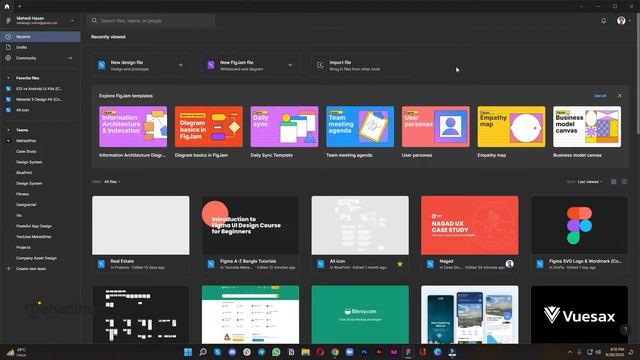
Task: Click Import file
Action: click(x=360, y=65)
